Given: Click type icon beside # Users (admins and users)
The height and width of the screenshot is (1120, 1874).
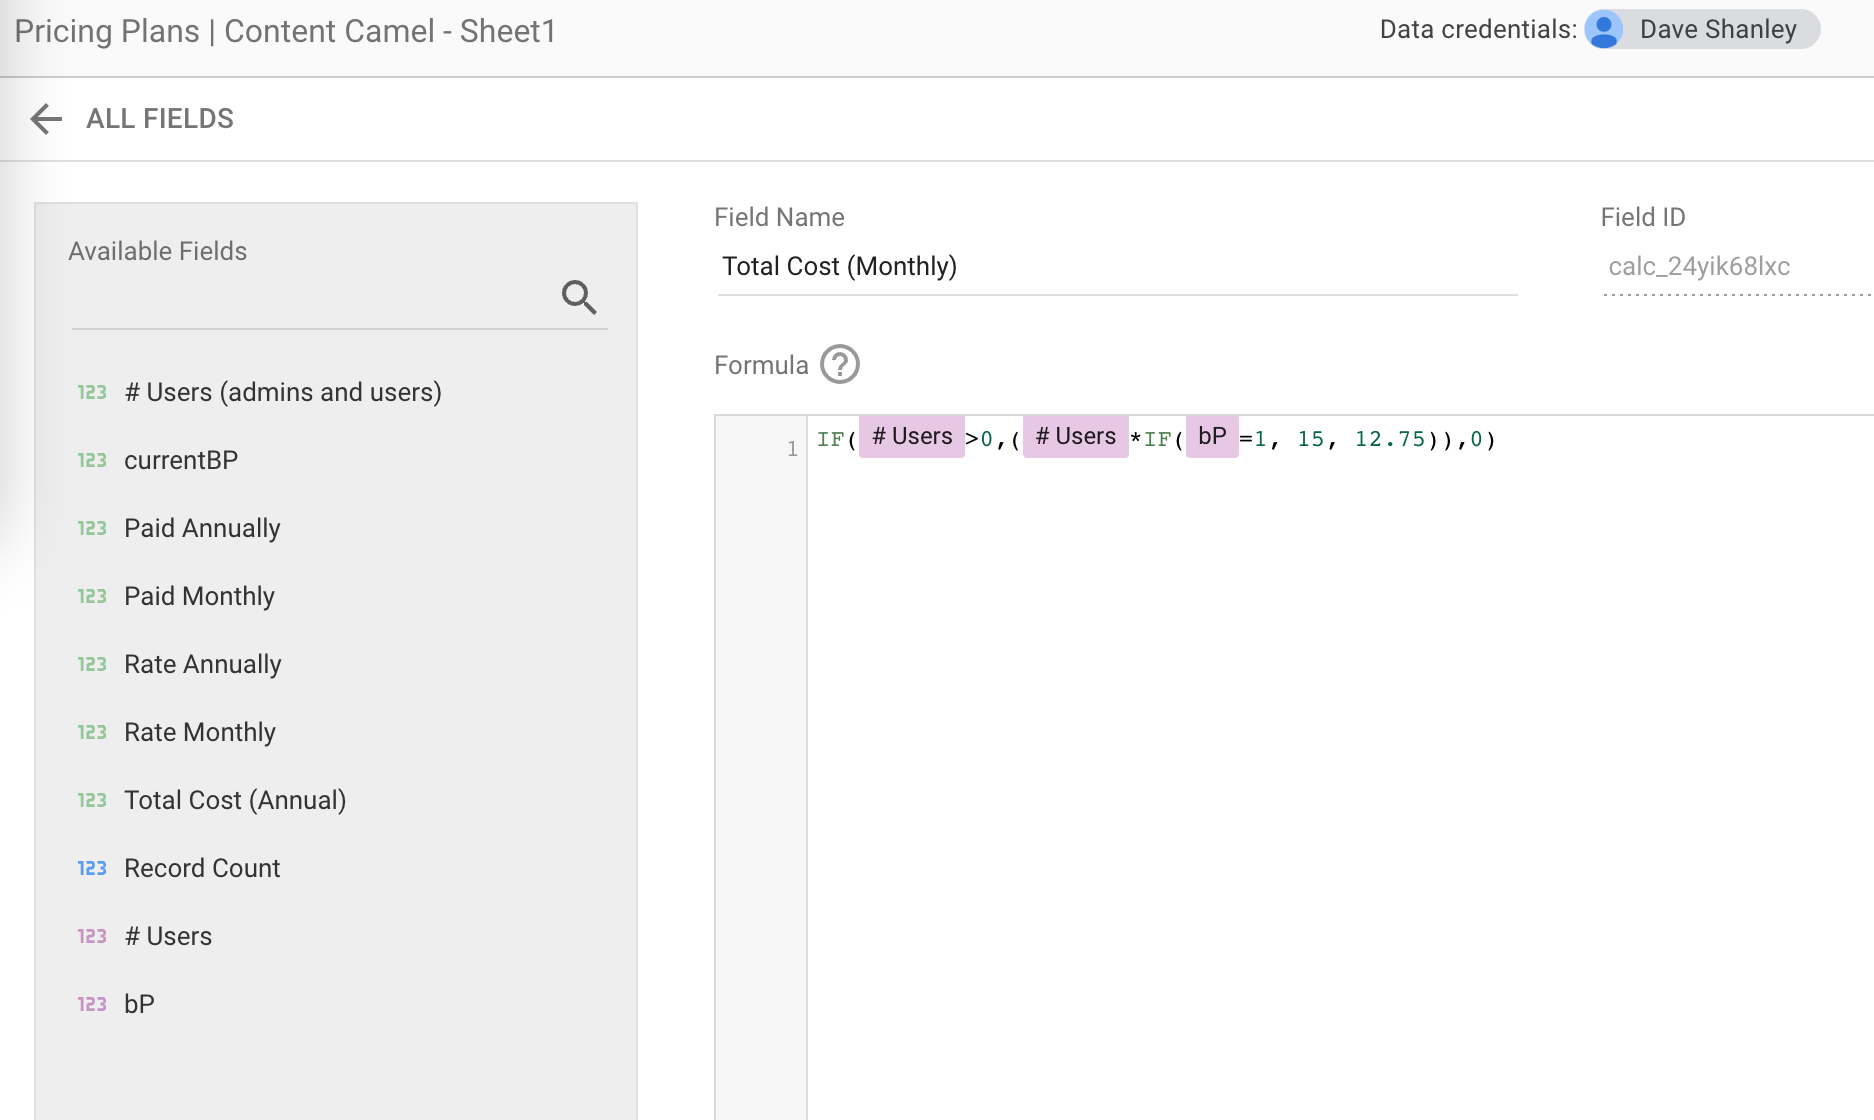Looking at the screenshot, I should [92, 393].
